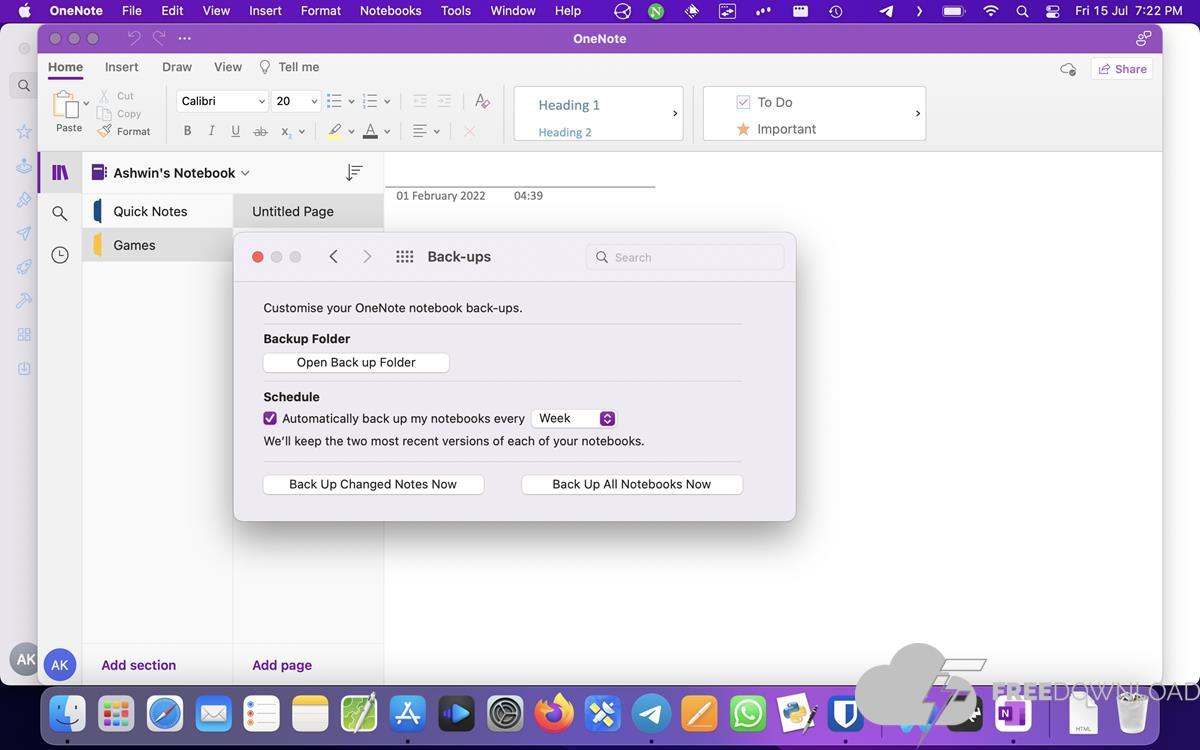
Task: Show recent notes clock icon
Action: pos(60,255)
